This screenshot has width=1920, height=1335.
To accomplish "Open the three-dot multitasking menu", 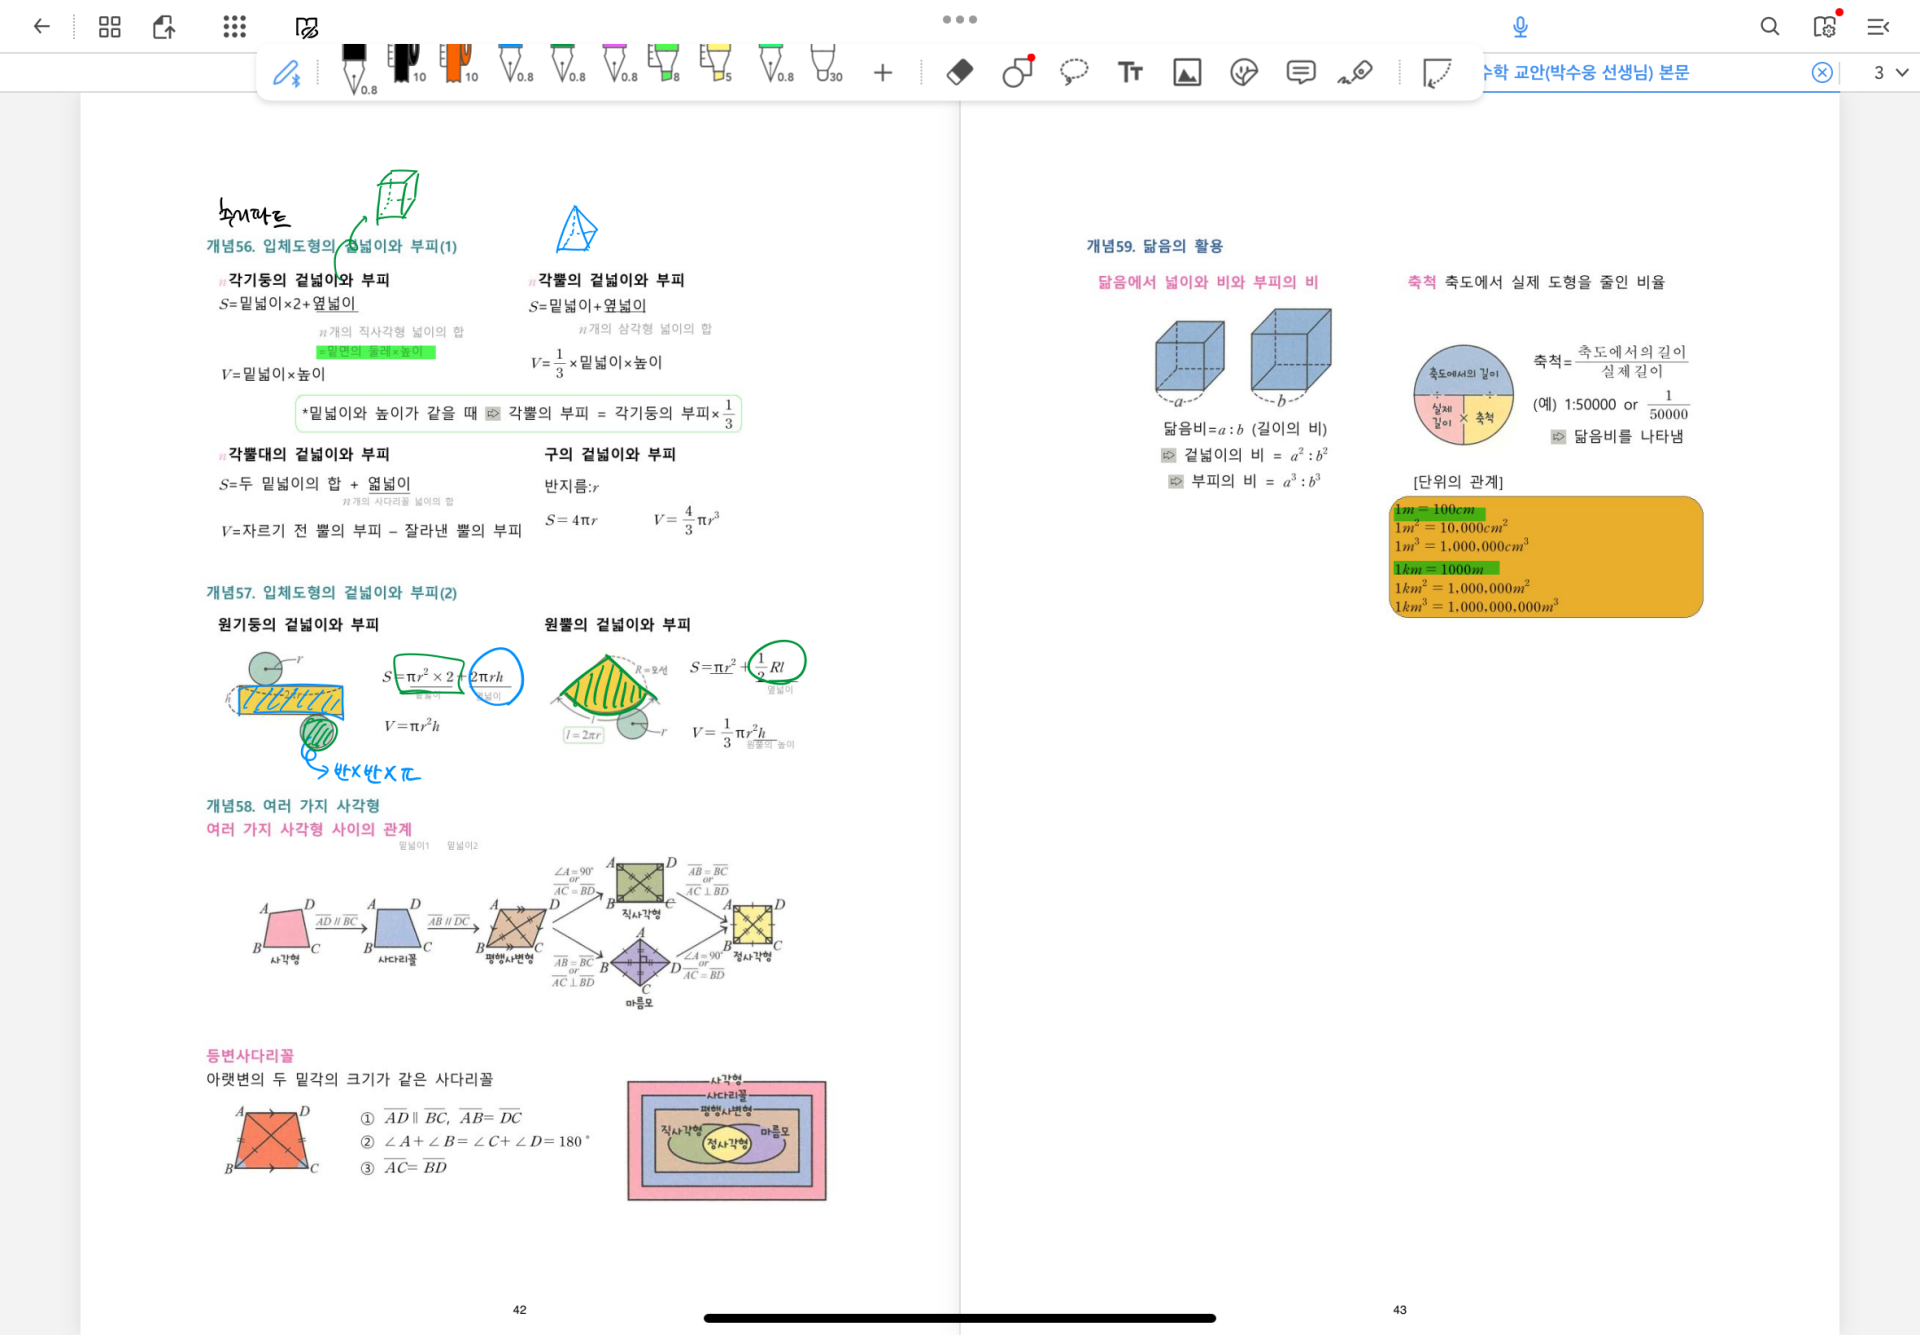I will [959, 19].
